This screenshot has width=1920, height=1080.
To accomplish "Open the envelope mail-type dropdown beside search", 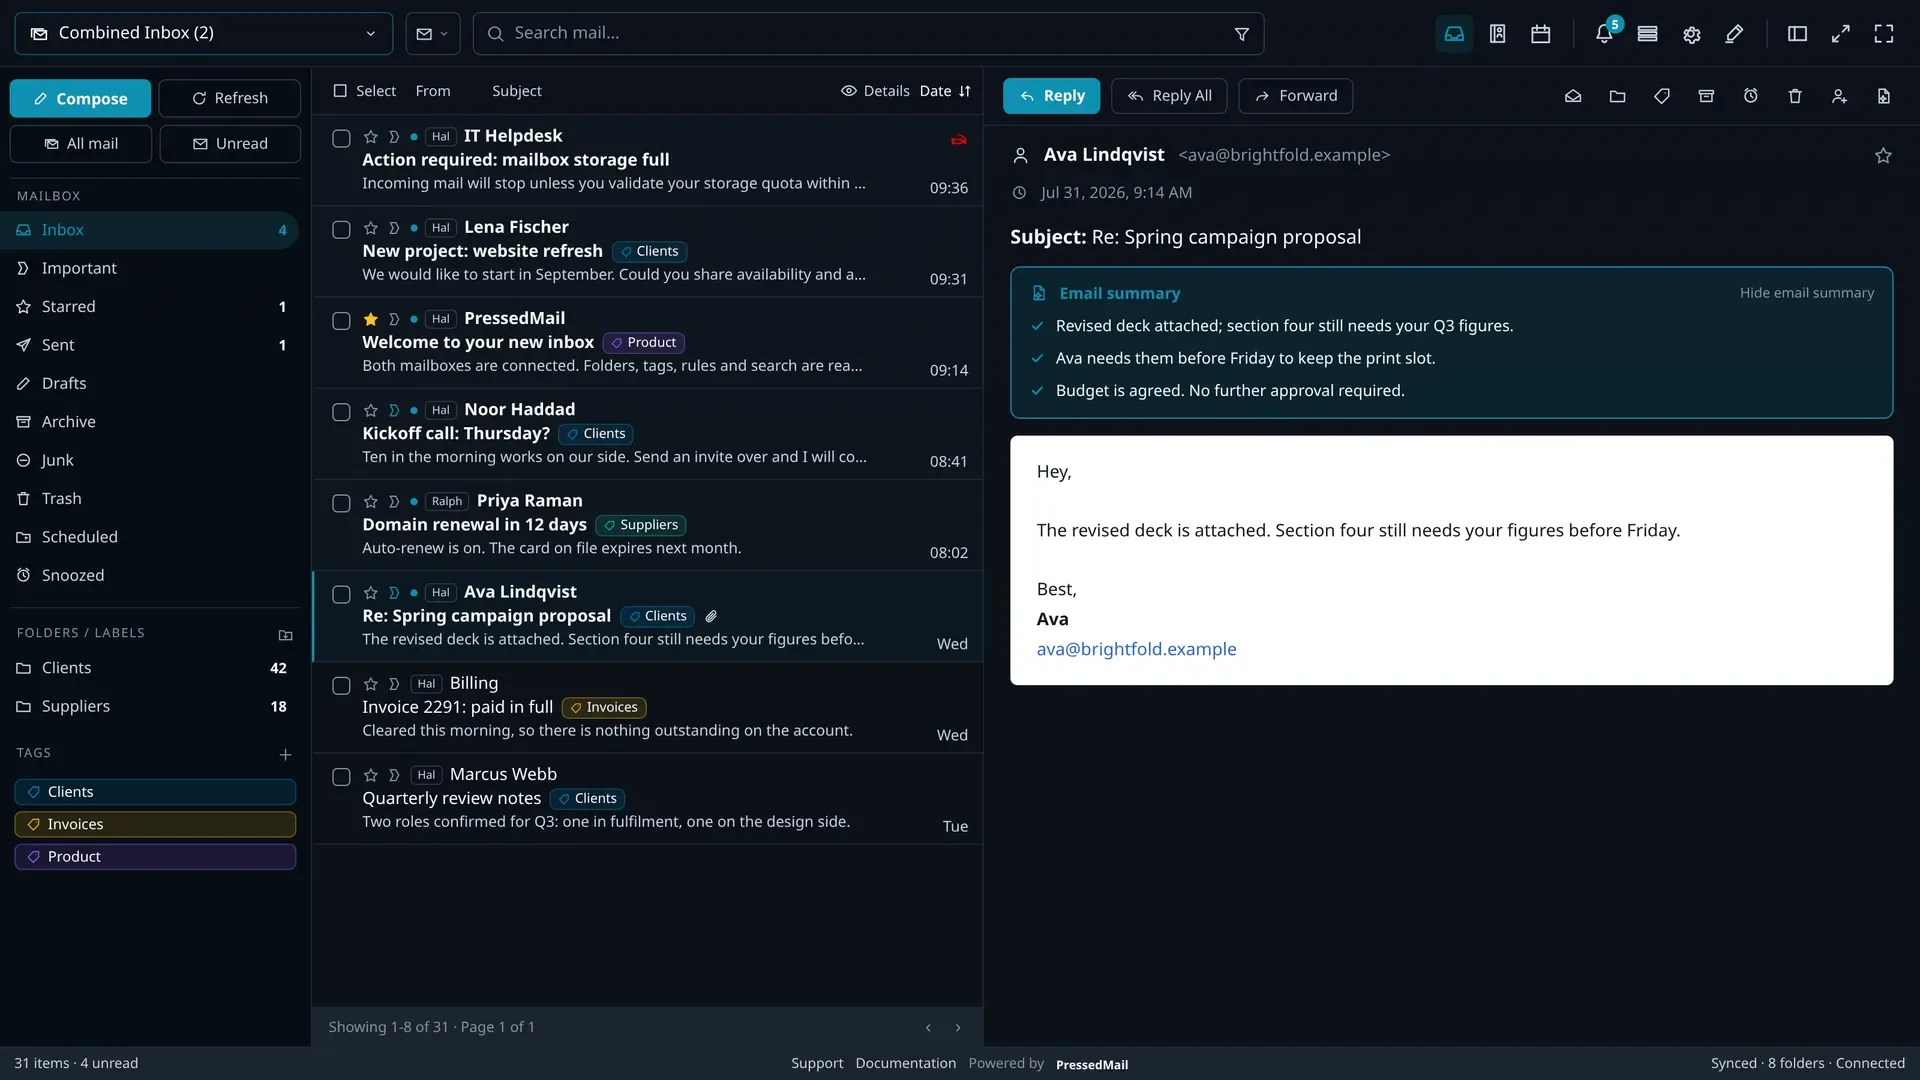I will (432, 33).
